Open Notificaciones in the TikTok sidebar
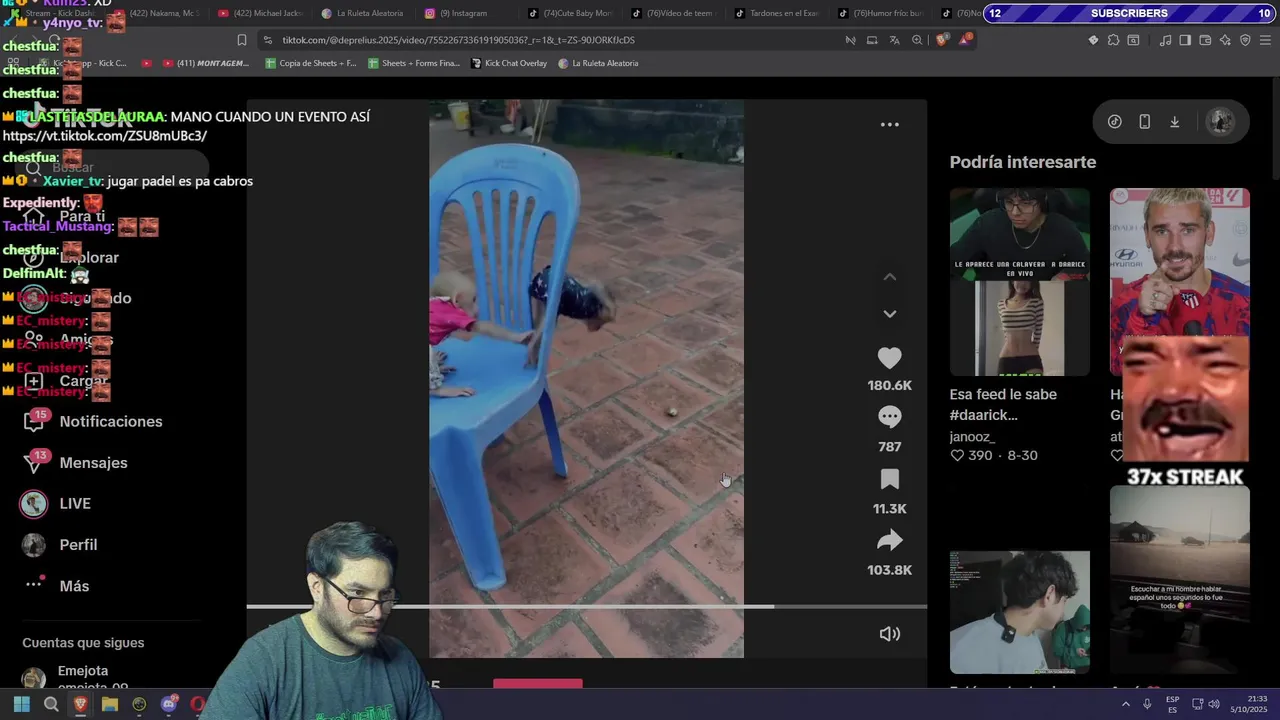This screenshot has width=1280, height=720. point(92,421)
